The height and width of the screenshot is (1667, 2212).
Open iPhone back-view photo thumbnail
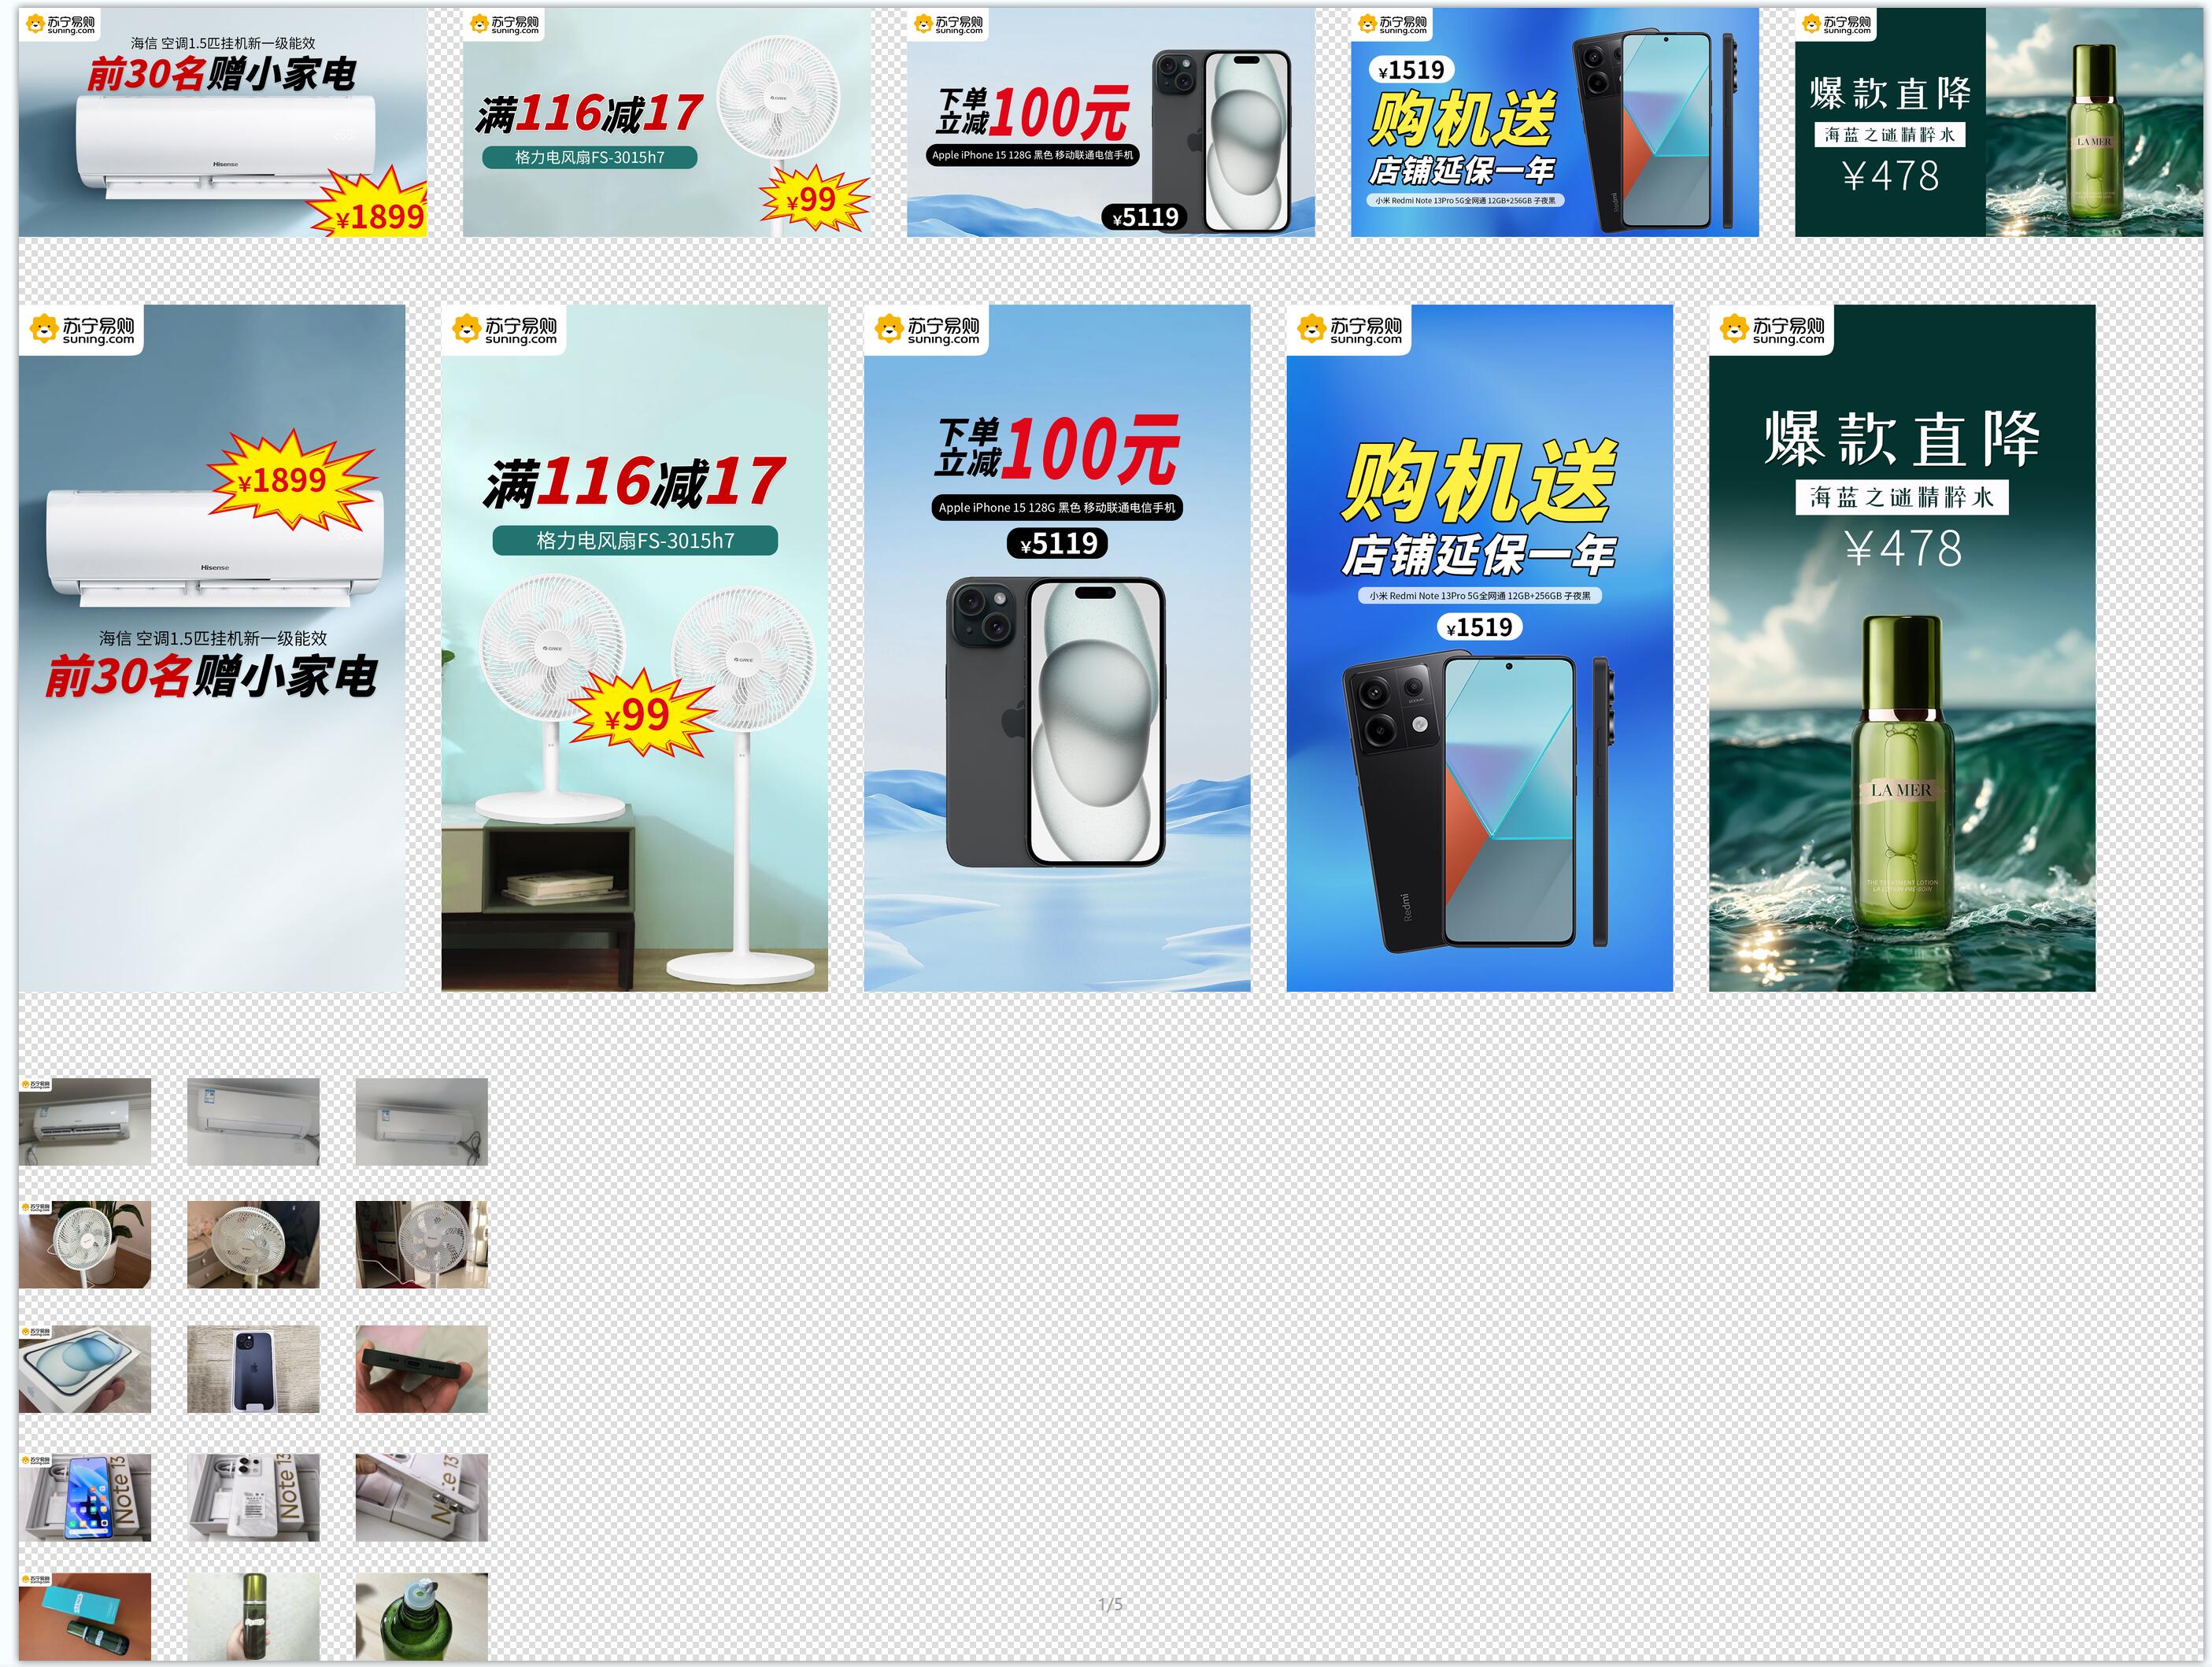tap(253, 1370)
